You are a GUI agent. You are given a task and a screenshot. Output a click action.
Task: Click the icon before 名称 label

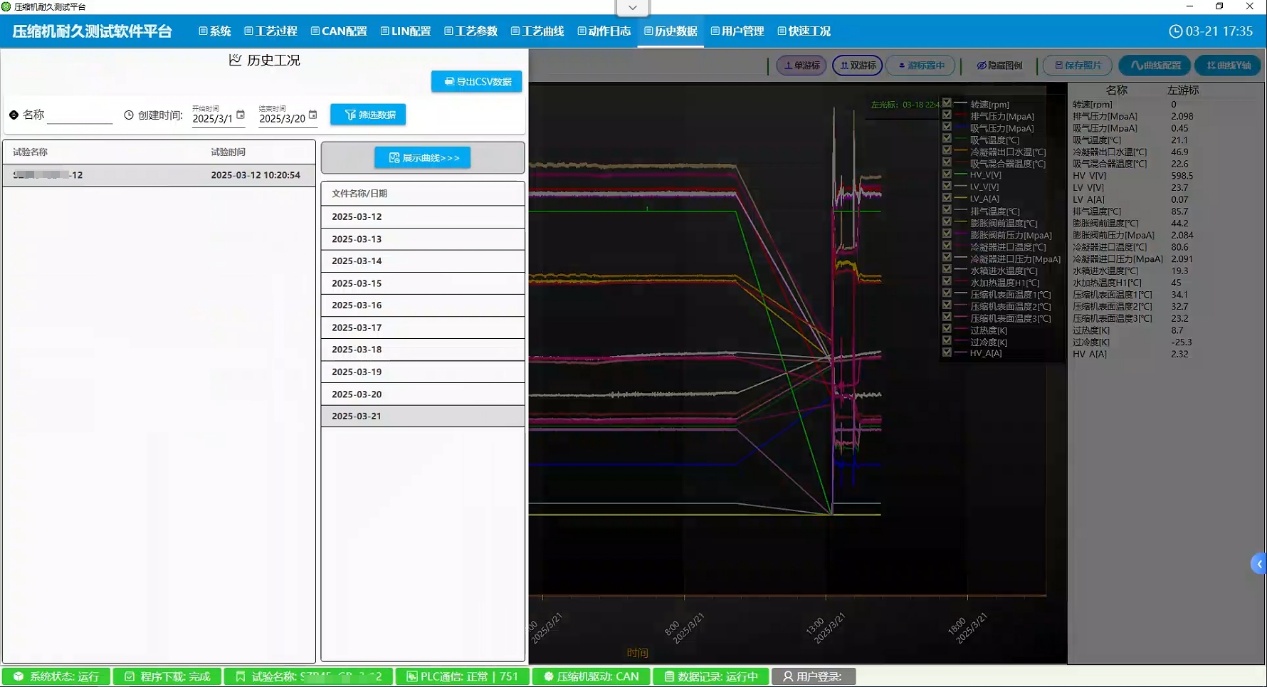[x=14, y=115]
